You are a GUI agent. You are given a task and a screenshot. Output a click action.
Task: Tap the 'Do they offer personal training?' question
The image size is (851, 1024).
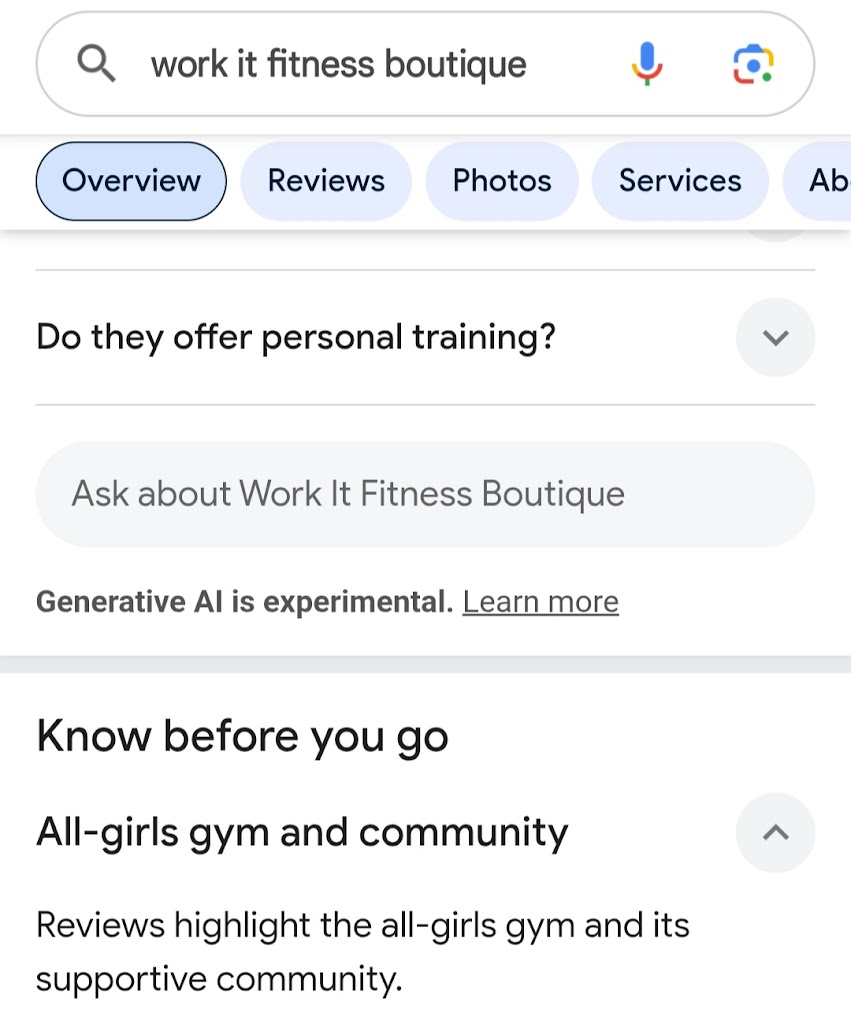point(296,337)
